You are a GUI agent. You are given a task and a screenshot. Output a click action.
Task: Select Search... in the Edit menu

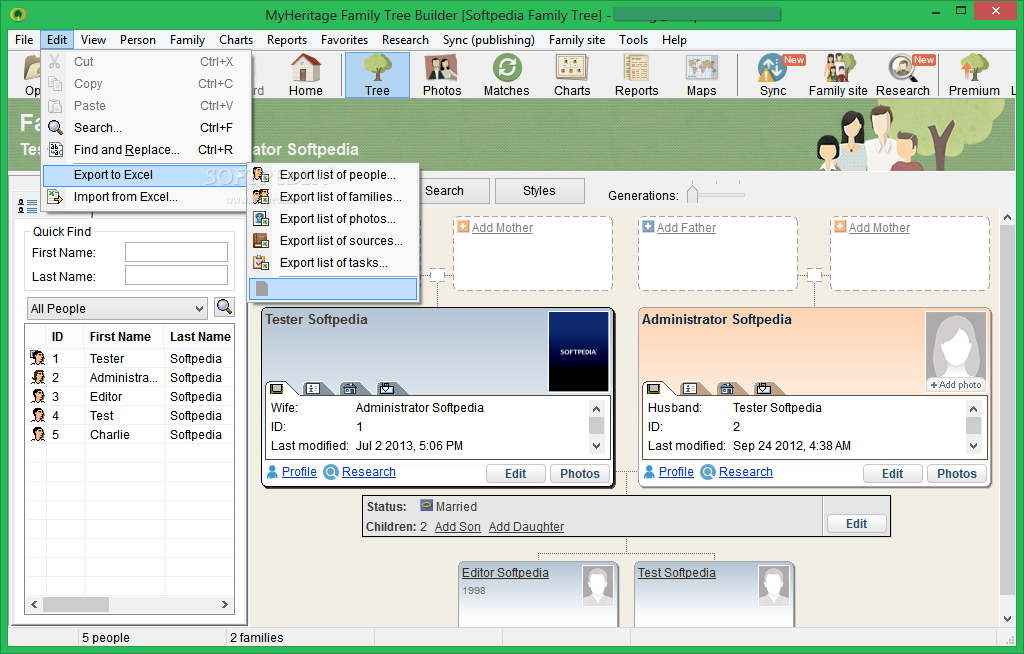pos(144,127)
